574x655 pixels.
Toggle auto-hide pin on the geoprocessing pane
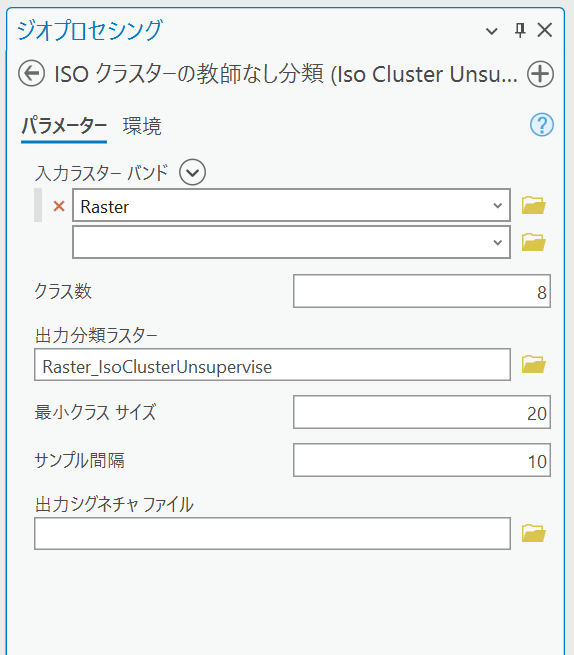coord(520,30)
